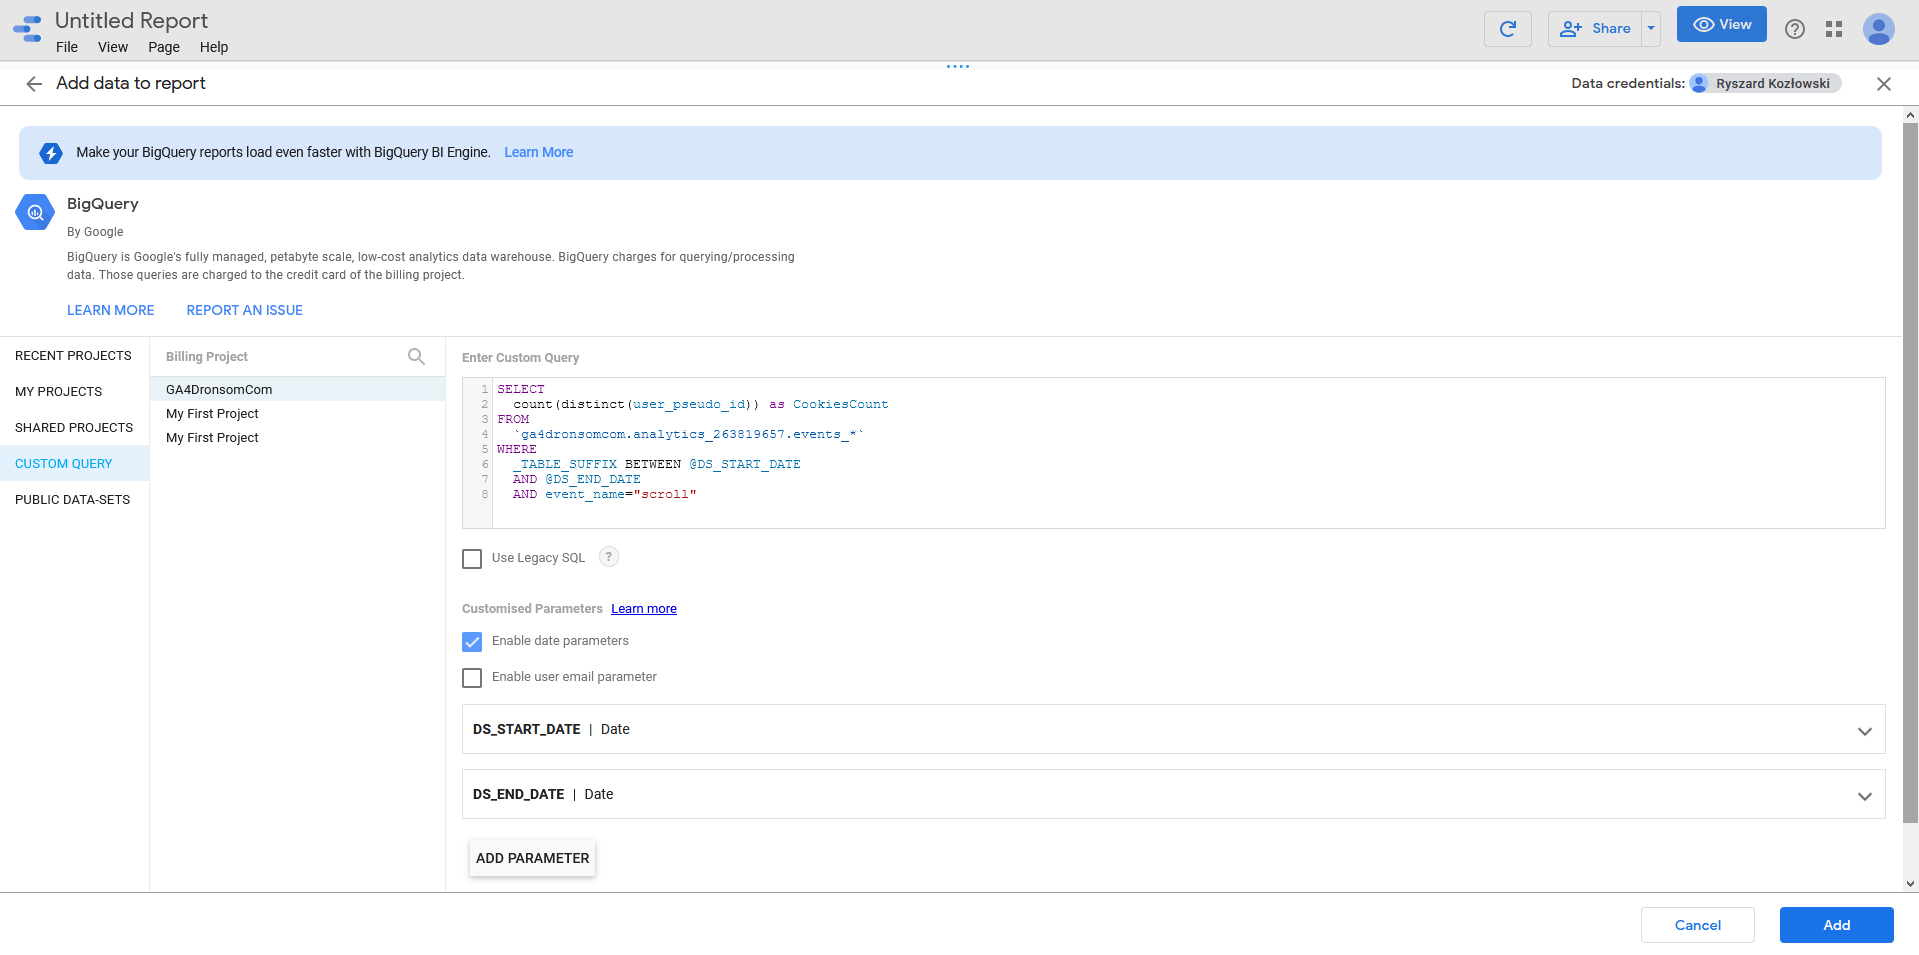Open the File menu
This screenshot has height=955, width=1919.
point(67,47)
